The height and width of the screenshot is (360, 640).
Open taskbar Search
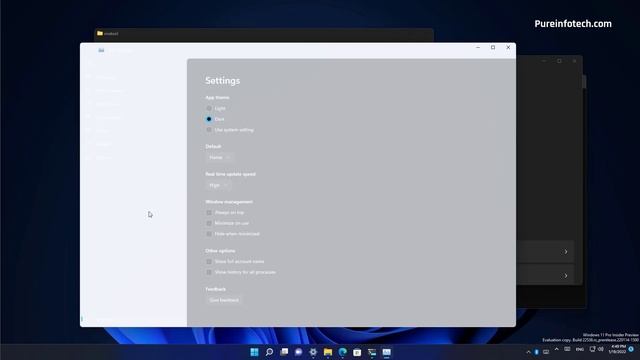tap(269, 352)
